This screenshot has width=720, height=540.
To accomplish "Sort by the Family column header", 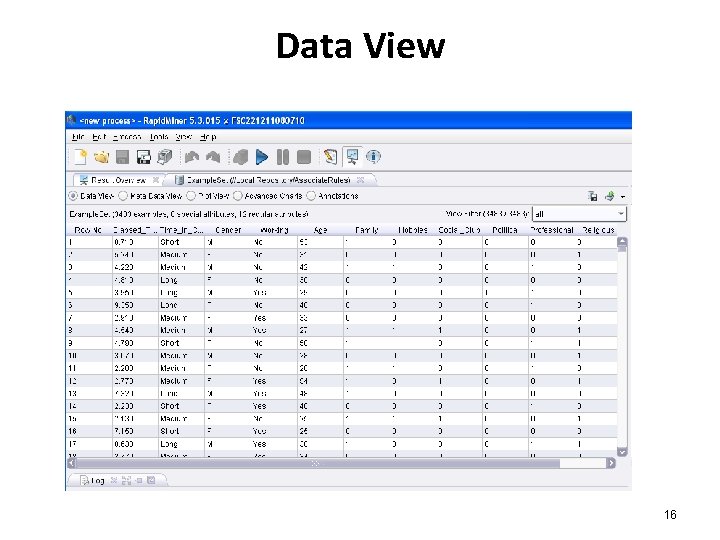I will click(x=366, y=230).
